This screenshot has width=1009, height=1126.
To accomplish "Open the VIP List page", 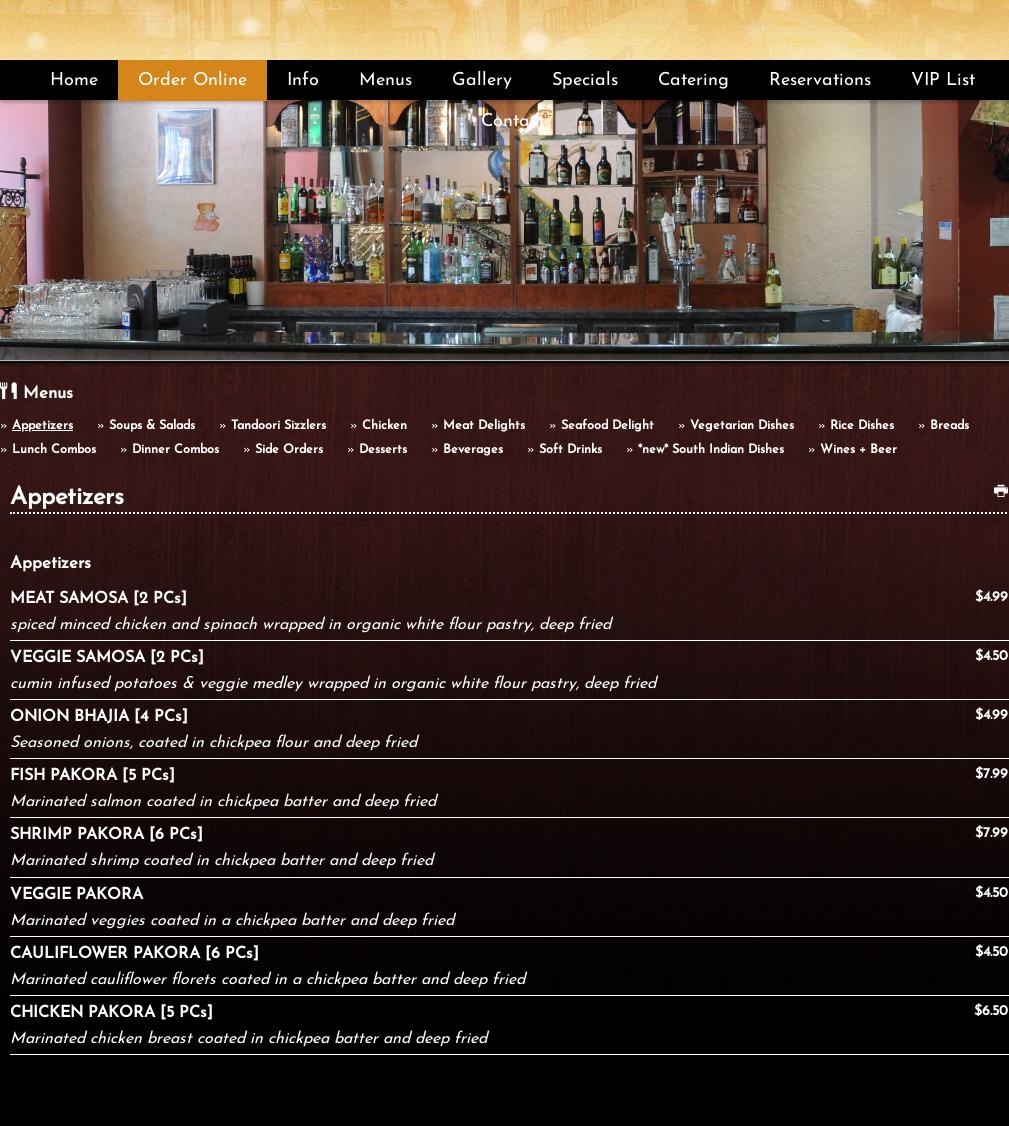I will click(x=942, y=80).
